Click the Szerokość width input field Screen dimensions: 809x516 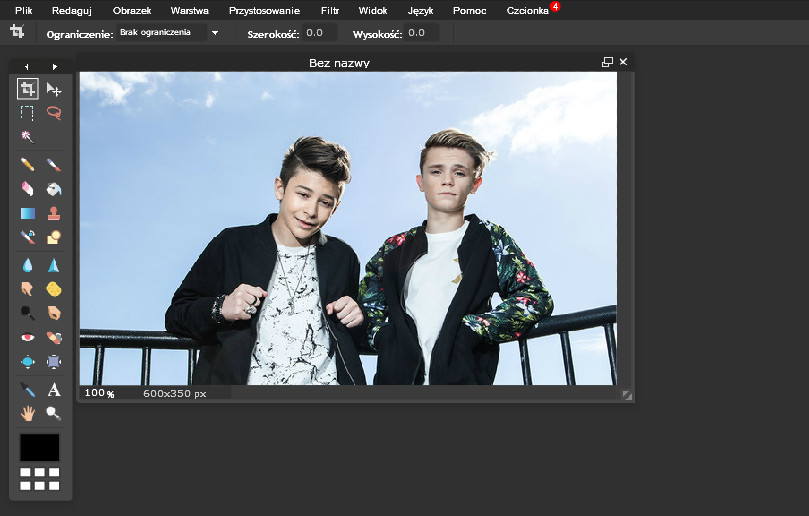(319, 33)
